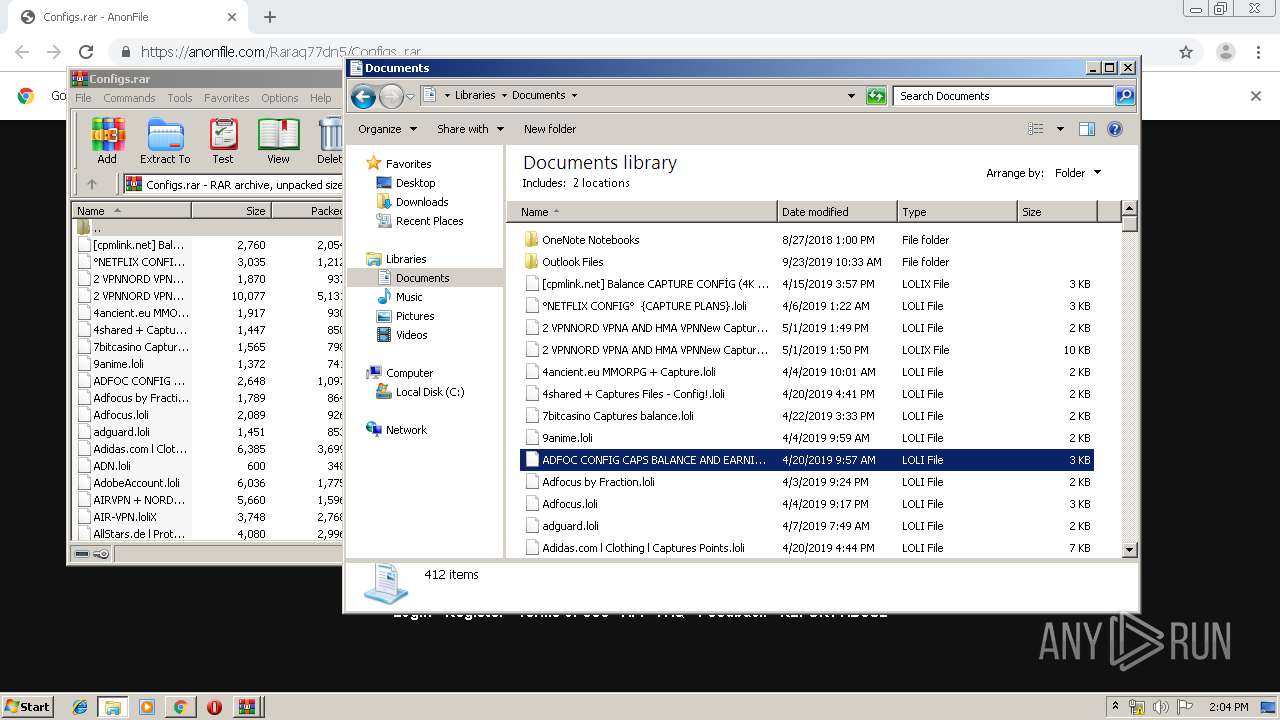Sort Documents by Type column
This screenshot has height=720, width=1280.
[x=957, y=212]
